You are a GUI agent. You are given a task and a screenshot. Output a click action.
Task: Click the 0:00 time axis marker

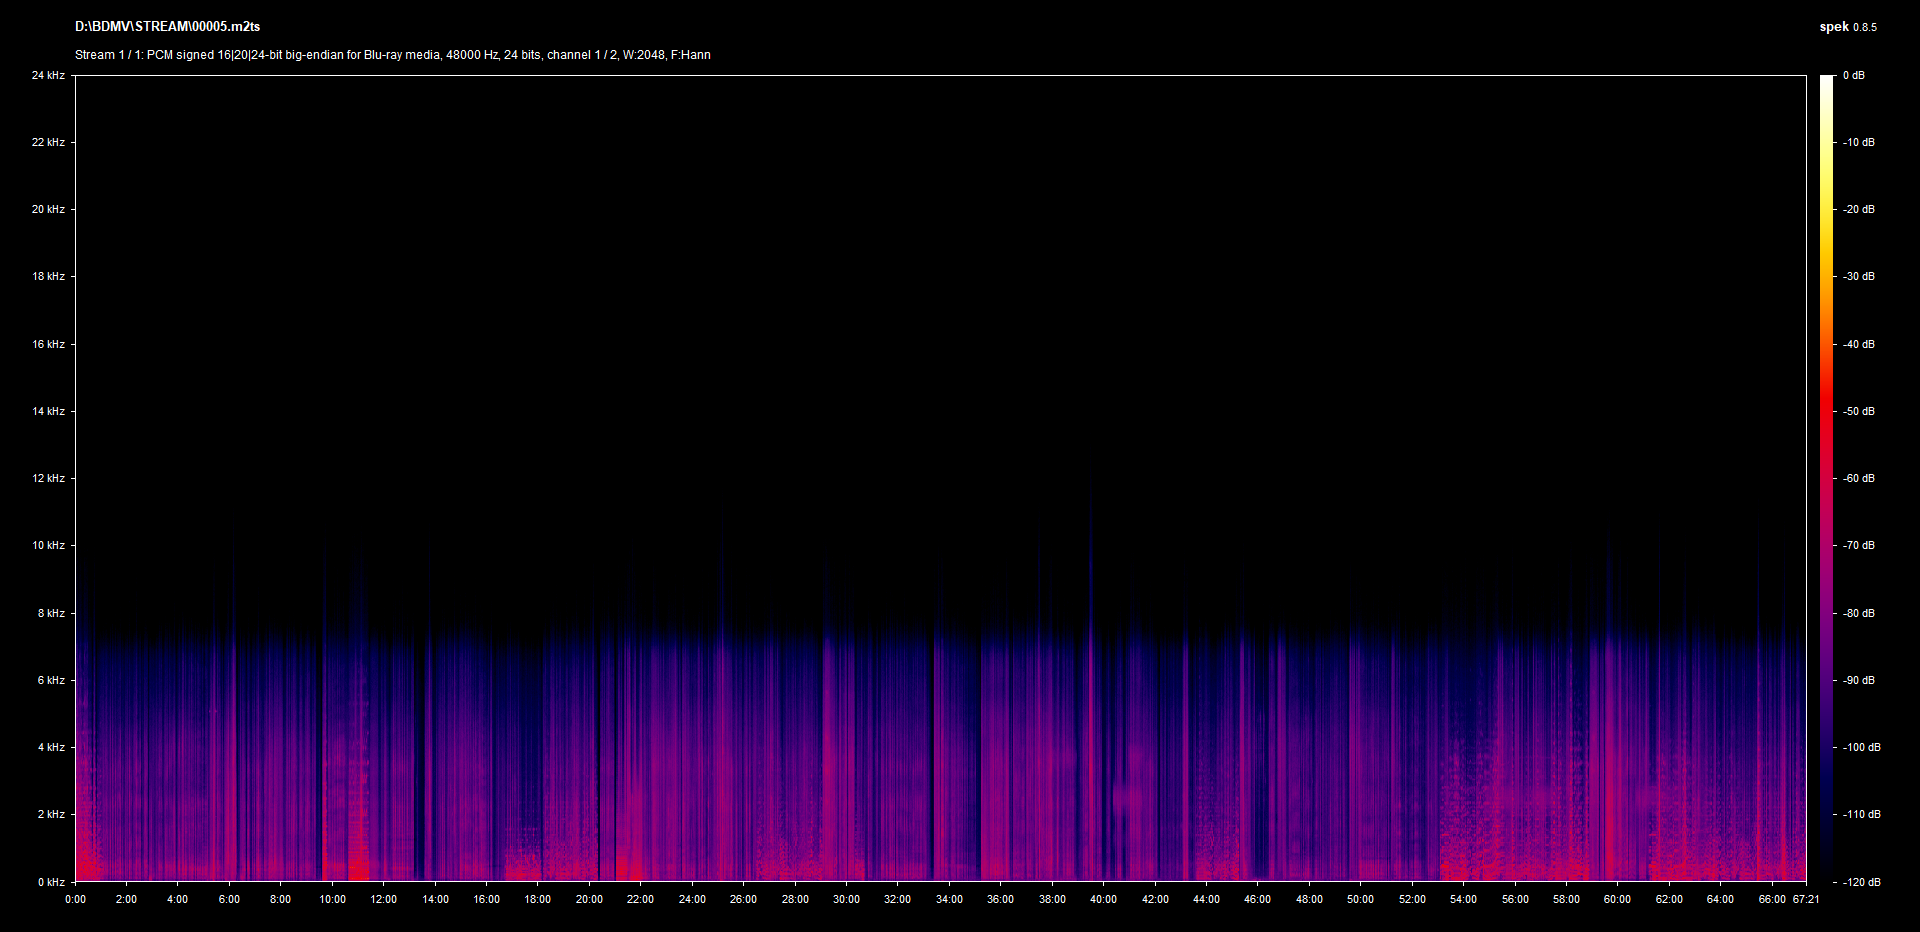[75, 899]
